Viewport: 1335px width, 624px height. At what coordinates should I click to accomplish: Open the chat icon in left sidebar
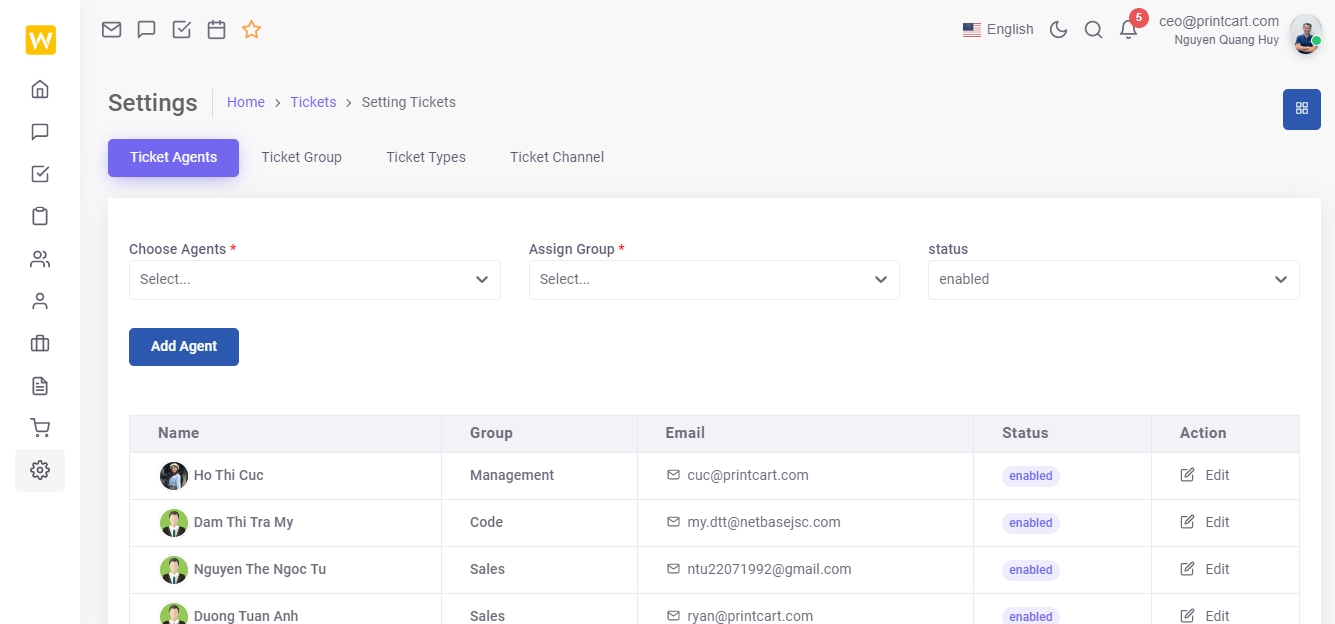click(40, 131)
